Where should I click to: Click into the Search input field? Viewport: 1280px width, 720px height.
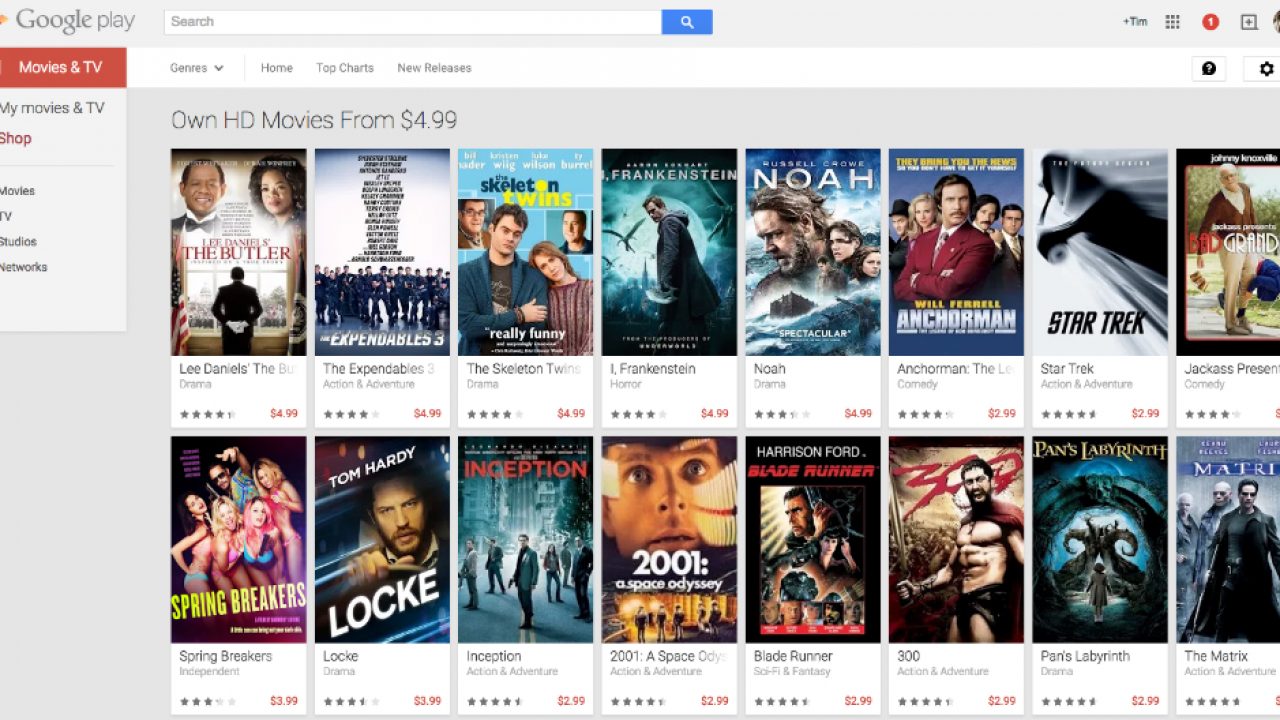(412, 22)
